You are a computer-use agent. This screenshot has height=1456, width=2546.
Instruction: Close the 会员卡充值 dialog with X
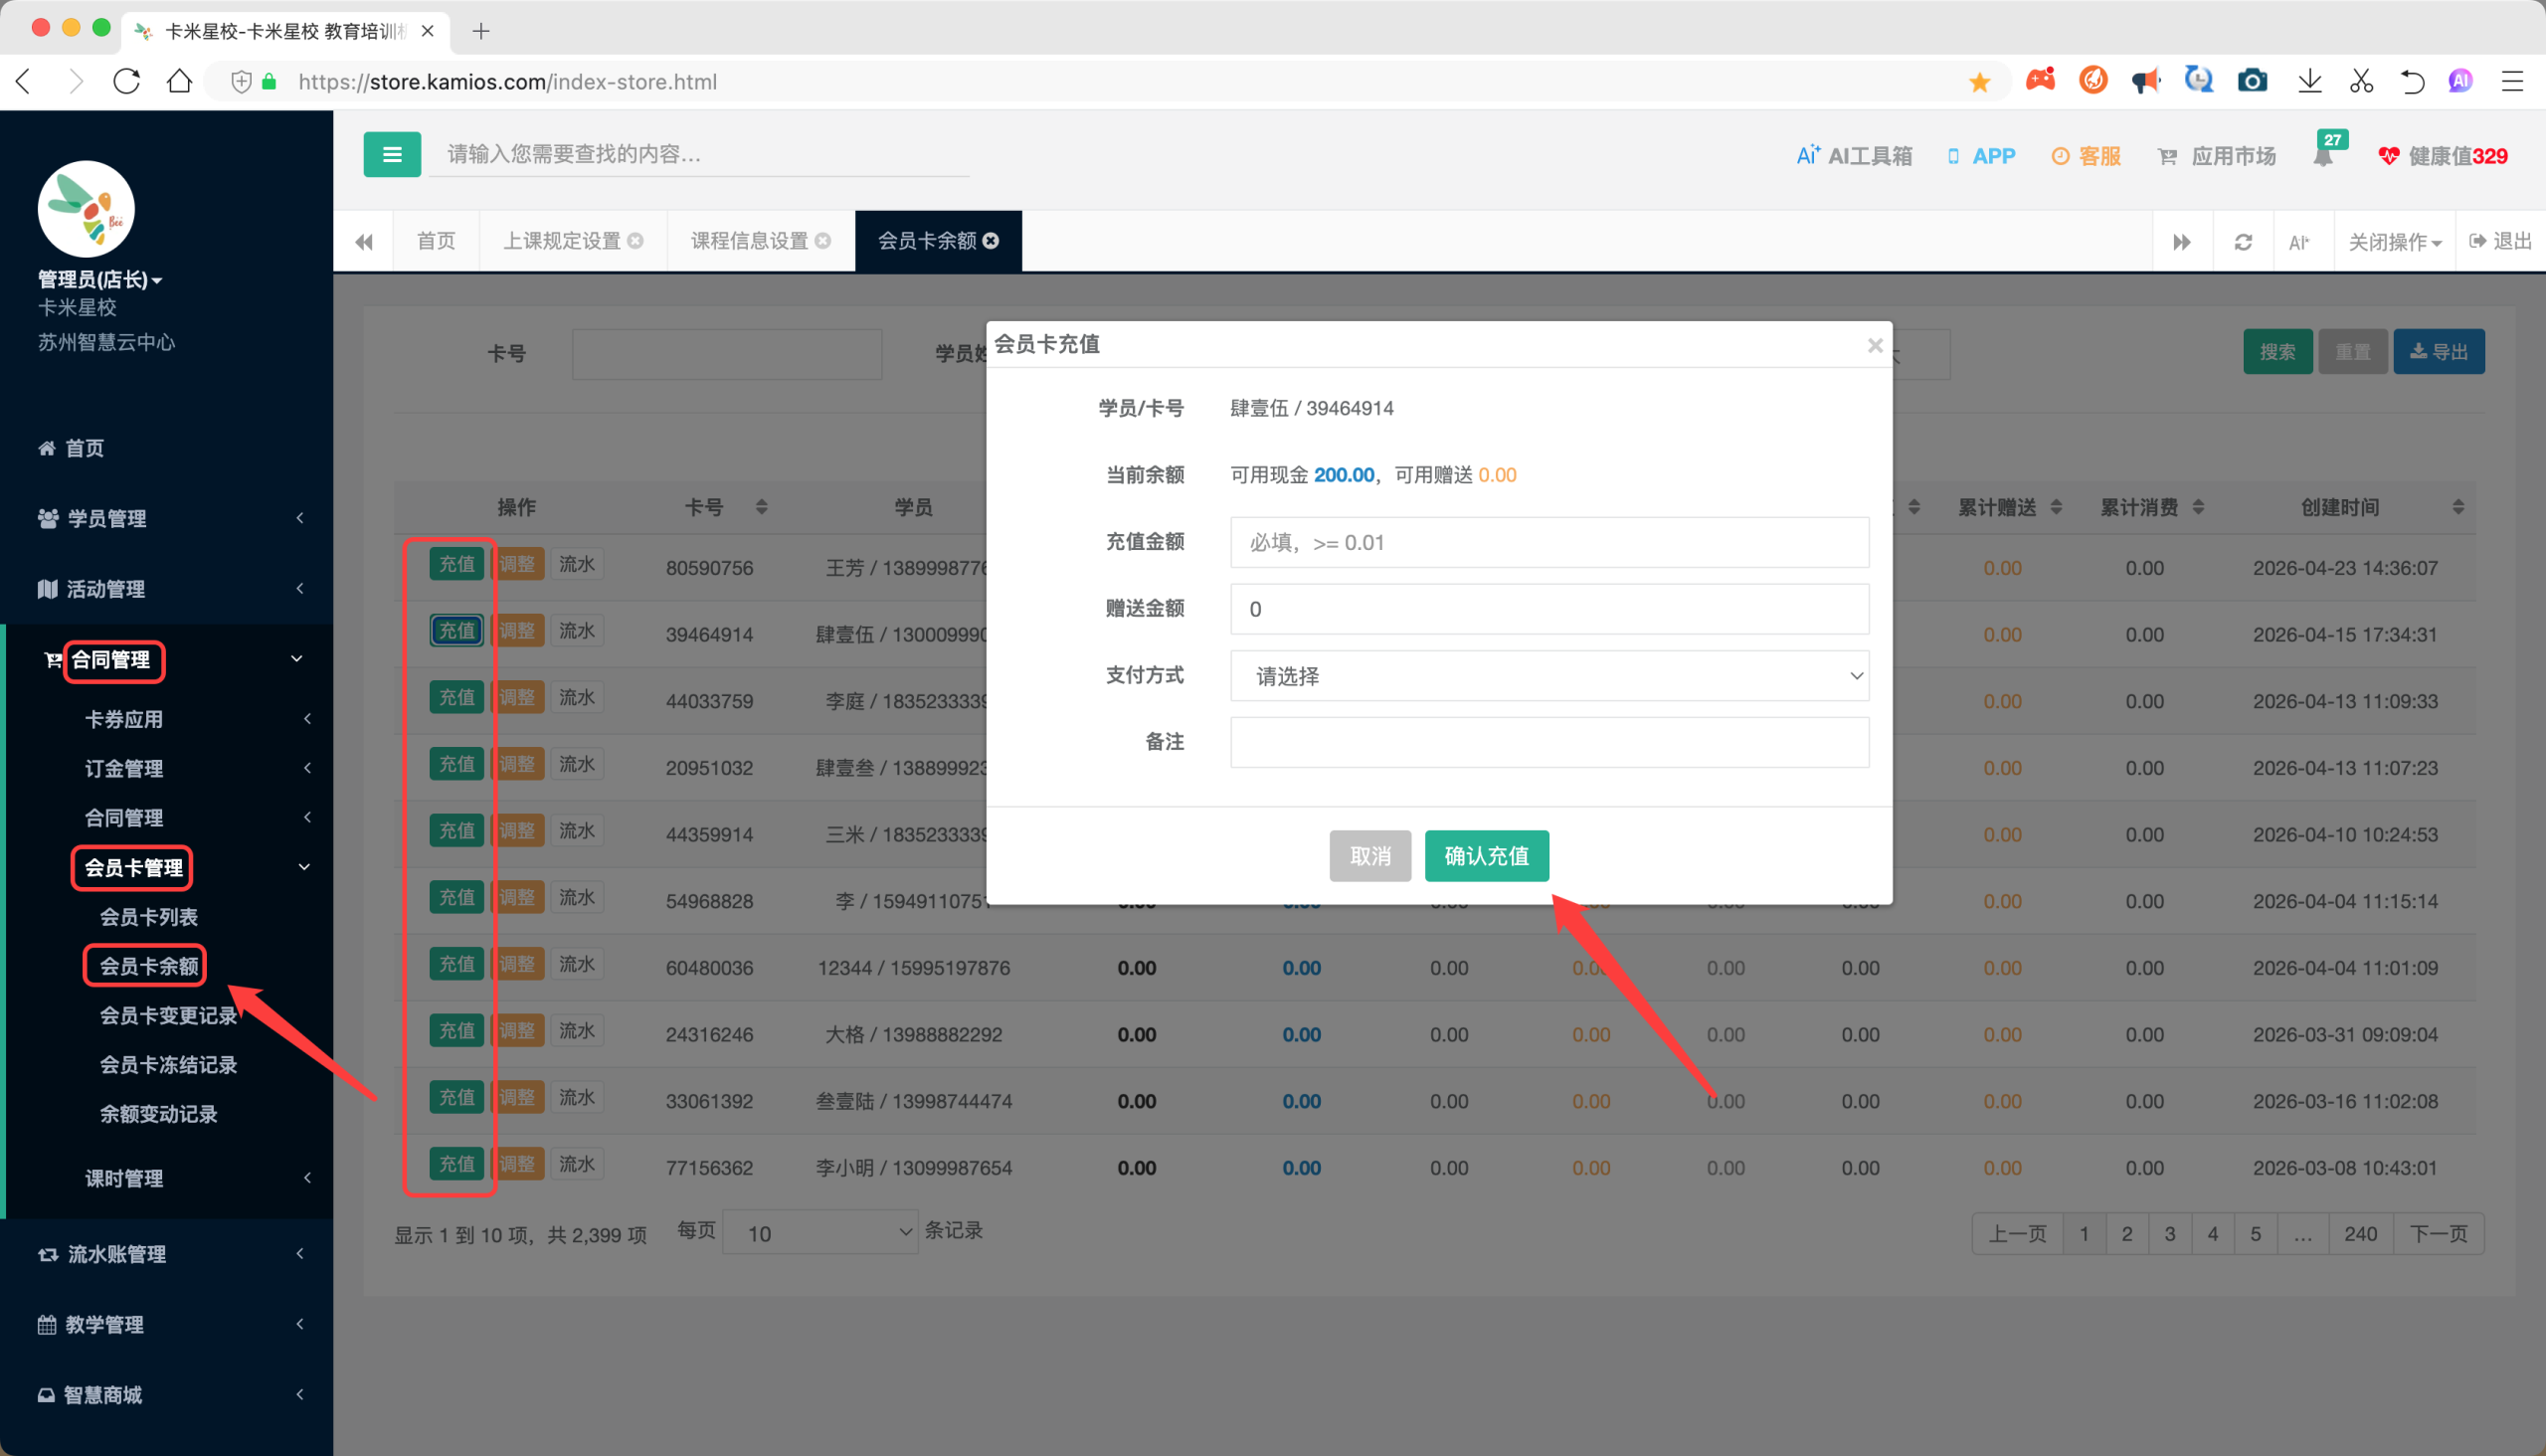(x=1875, y=345)
